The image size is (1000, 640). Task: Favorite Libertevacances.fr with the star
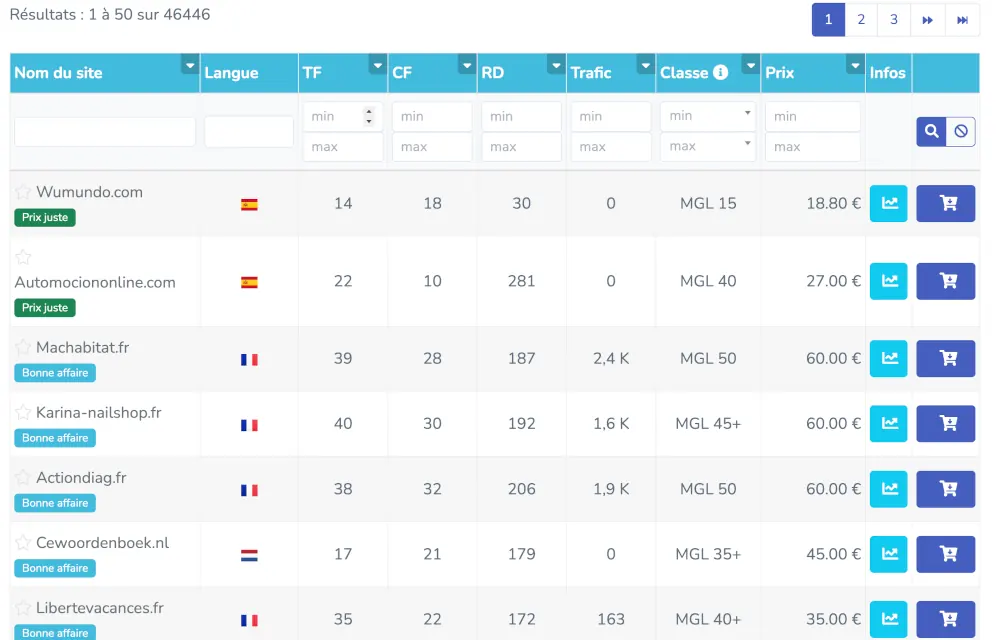pos(23,607)
